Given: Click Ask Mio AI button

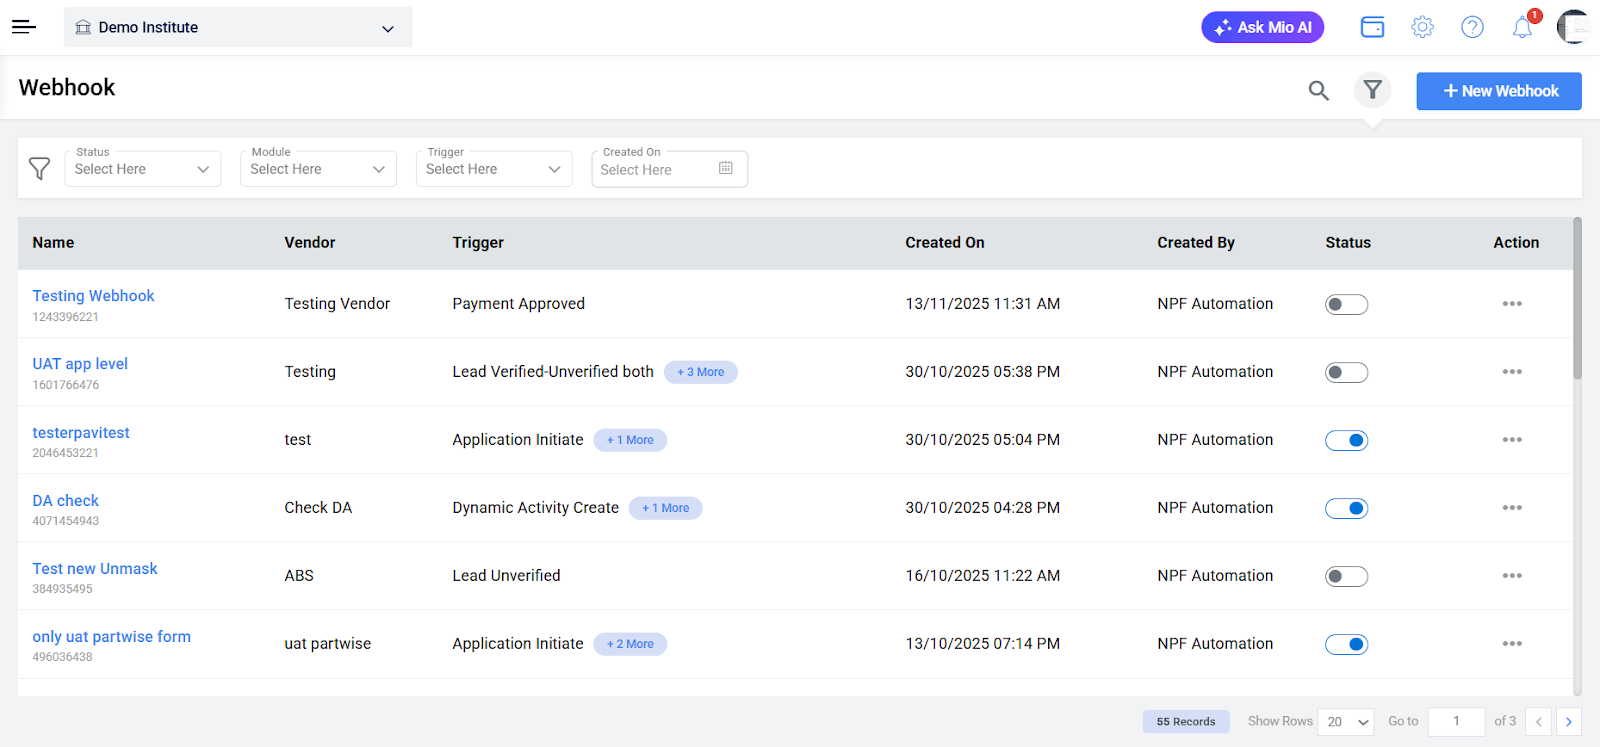Looking at the screenshot, I should (1262, 27).
